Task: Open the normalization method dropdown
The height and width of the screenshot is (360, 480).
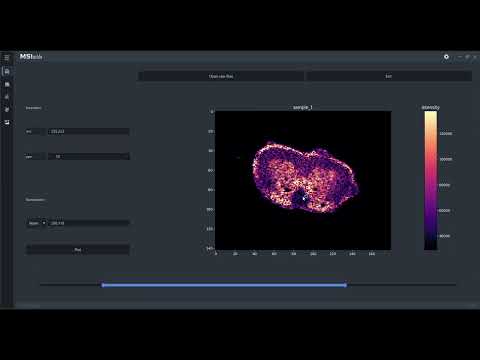Action: point(36,223)
